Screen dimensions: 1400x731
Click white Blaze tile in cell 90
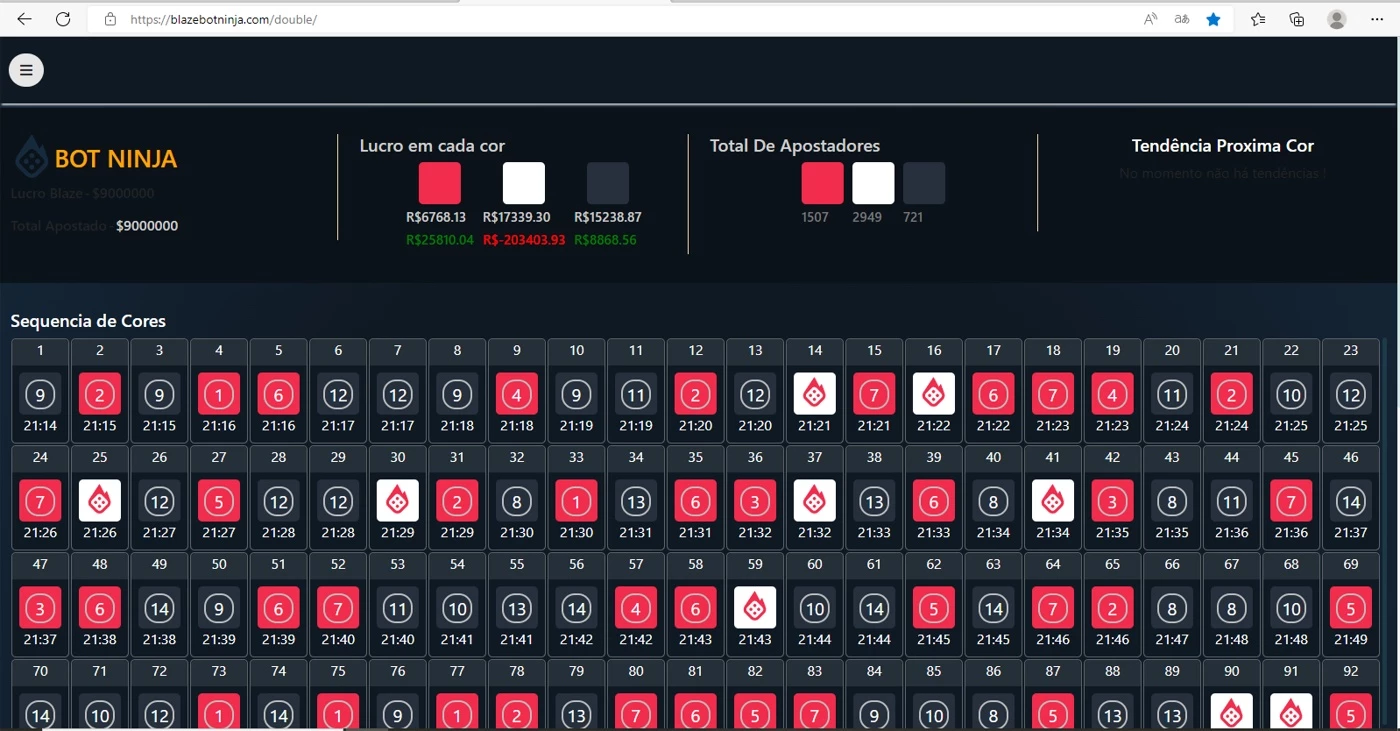coord(1232,712)
